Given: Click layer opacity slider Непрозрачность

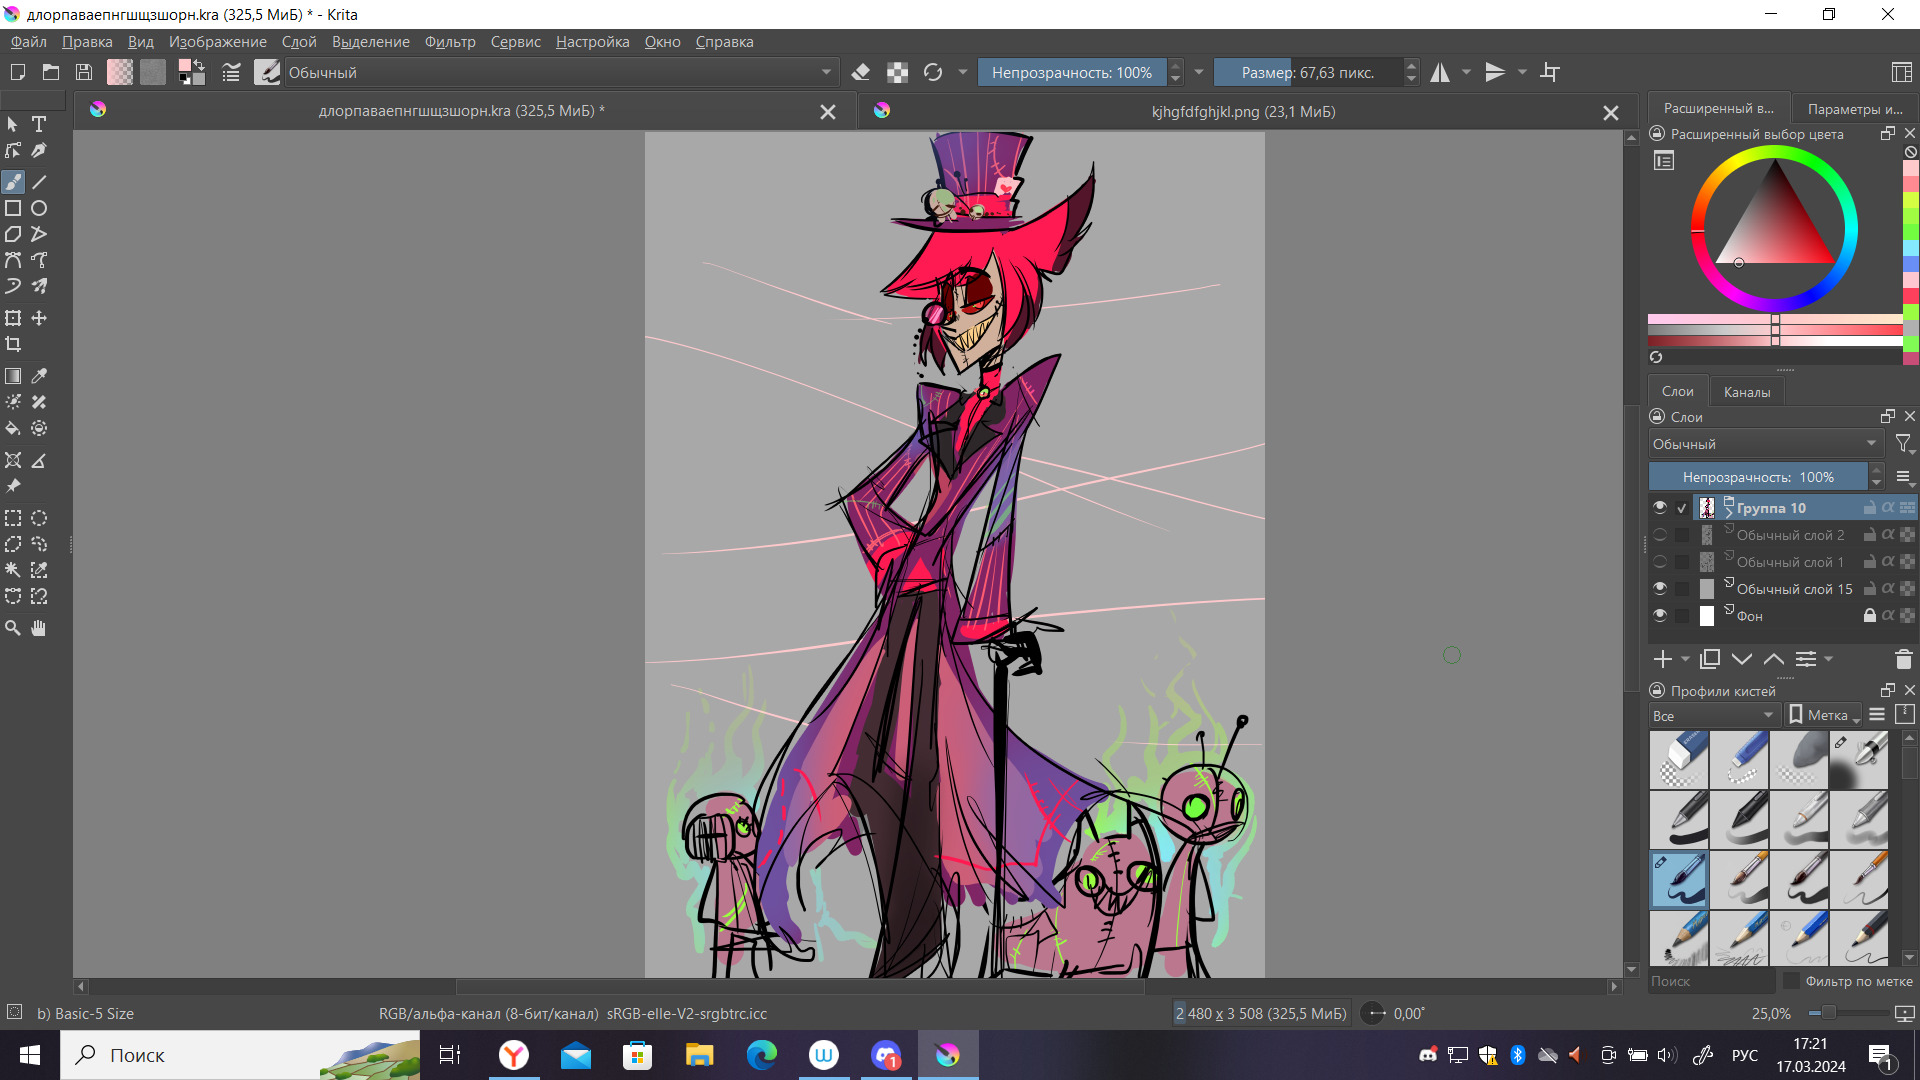Looking at the screenshot, I should pos(1757,477).
